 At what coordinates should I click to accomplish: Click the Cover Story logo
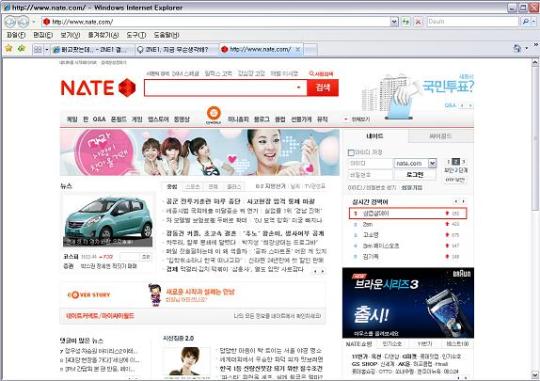[x=89, y=295]
